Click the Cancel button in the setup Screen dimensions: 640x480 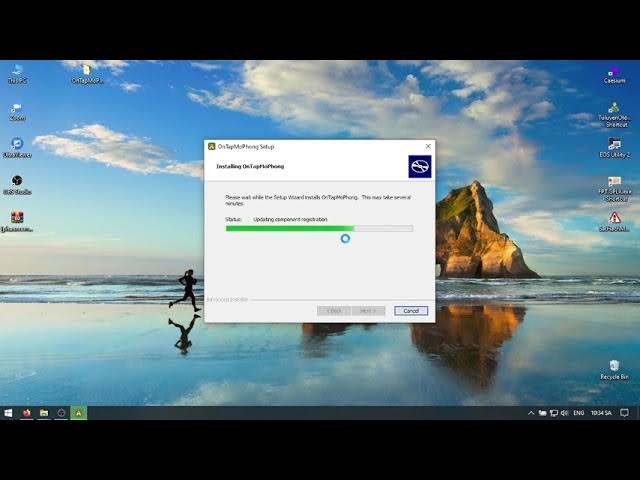click(x=411, y=311)
